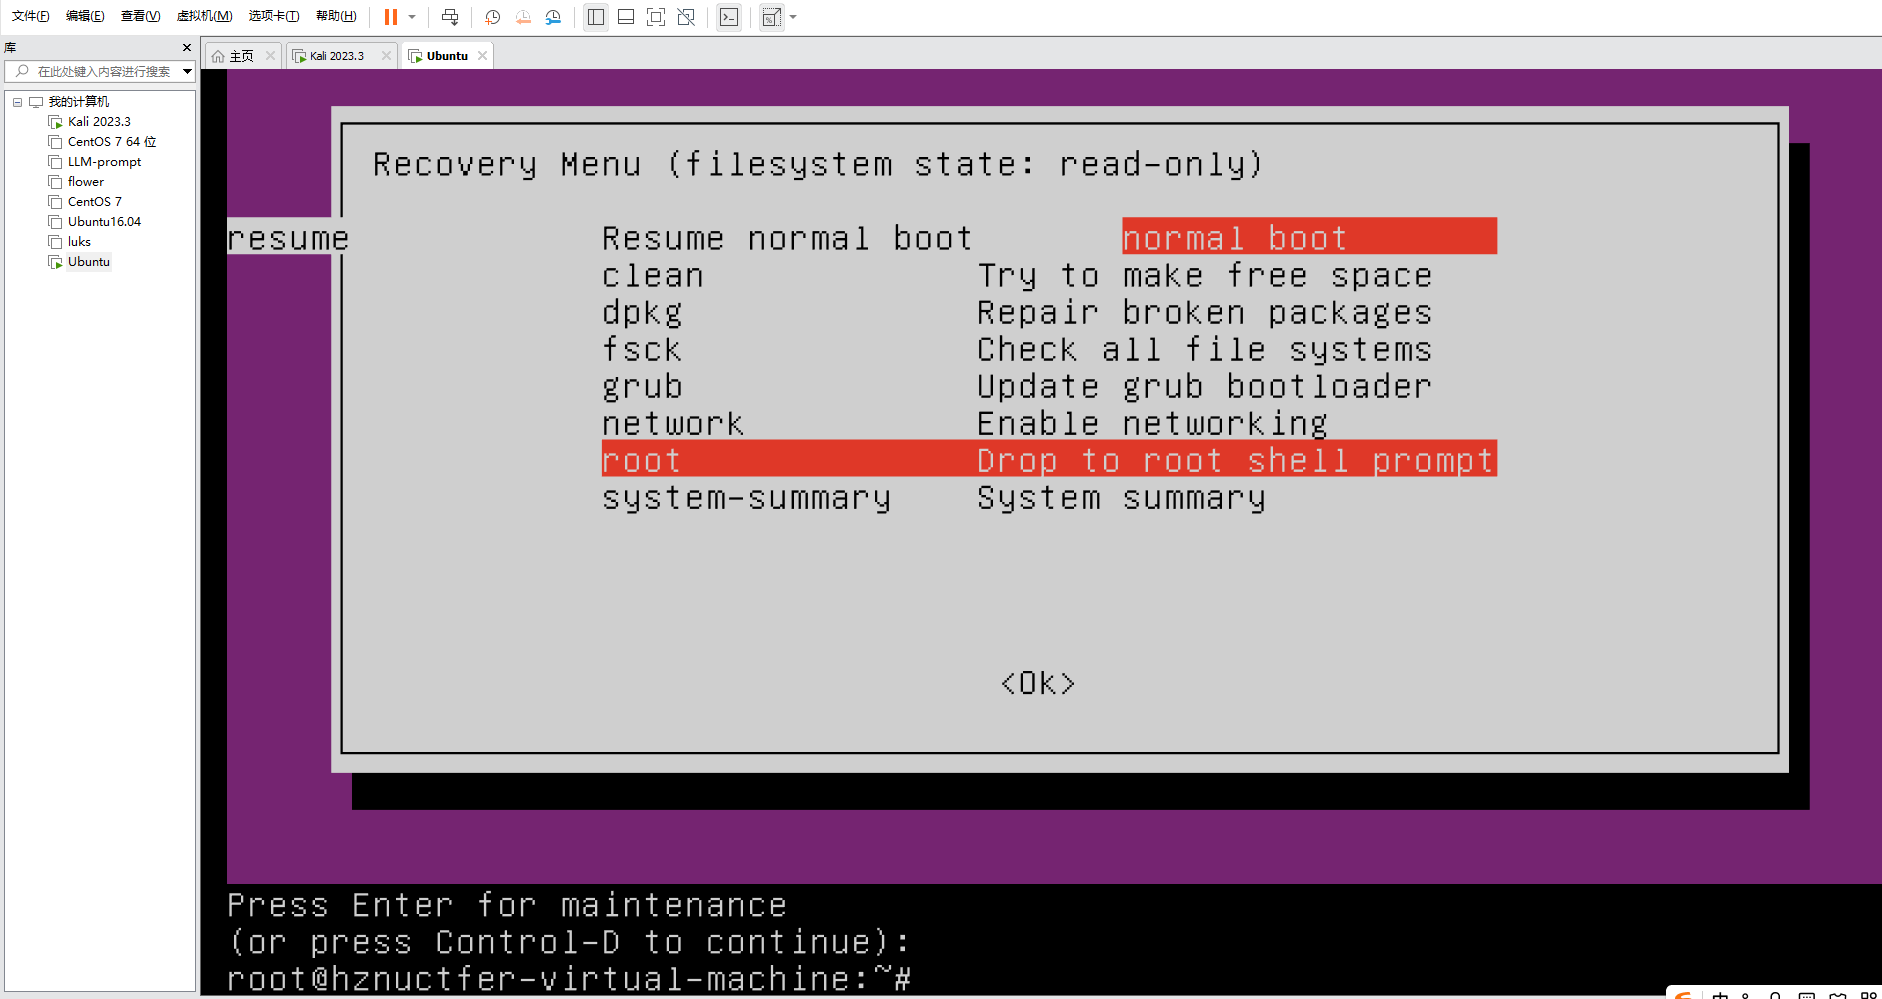Click the revert to snapshot icon
Image resolution: width=1882 pixels, height=999 pixels.
[523, 17]
